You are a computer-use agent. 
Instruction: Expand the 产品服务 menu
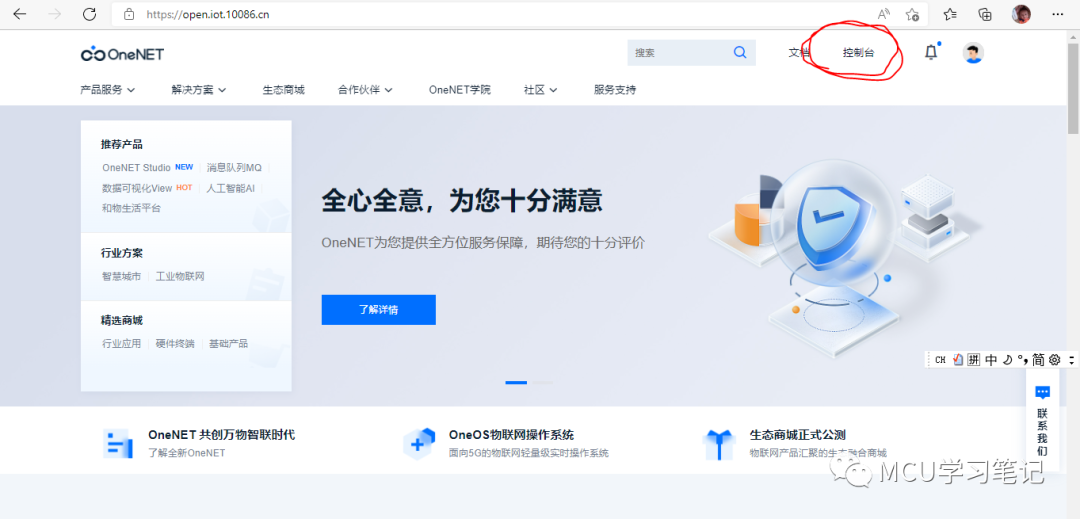point(107,89)
